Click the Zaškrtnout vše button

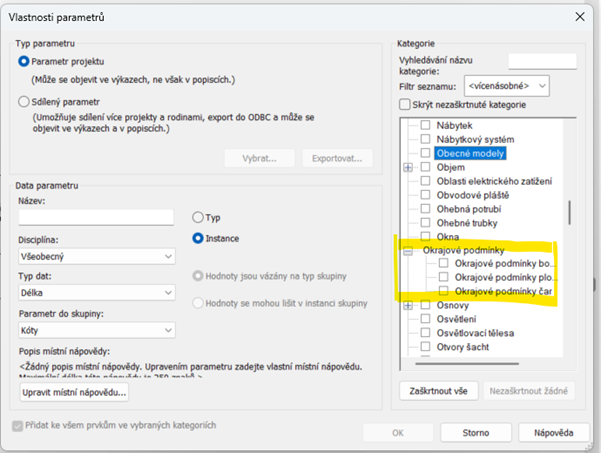pyautogui.click(x=438, y=390)
